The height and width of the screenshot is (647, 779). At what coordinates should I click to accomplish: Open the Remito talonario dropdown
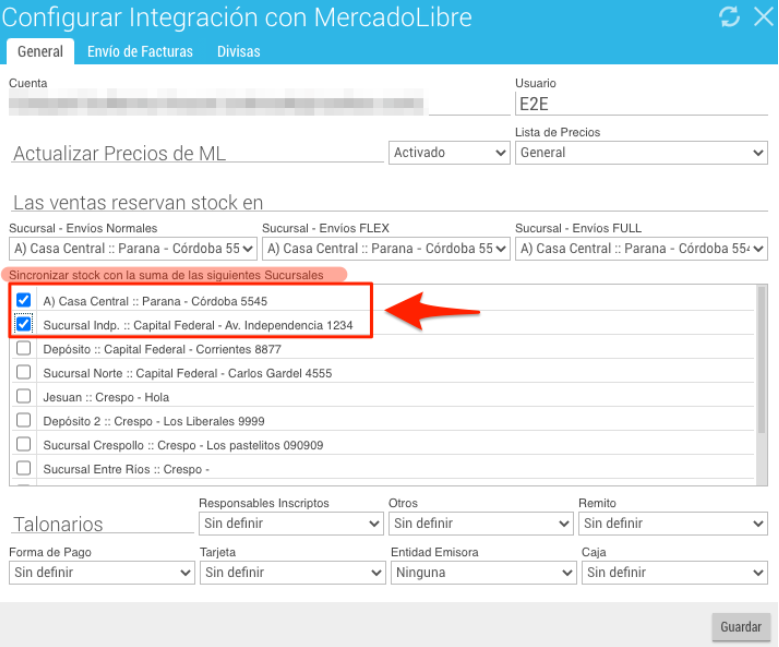point(673,524)
